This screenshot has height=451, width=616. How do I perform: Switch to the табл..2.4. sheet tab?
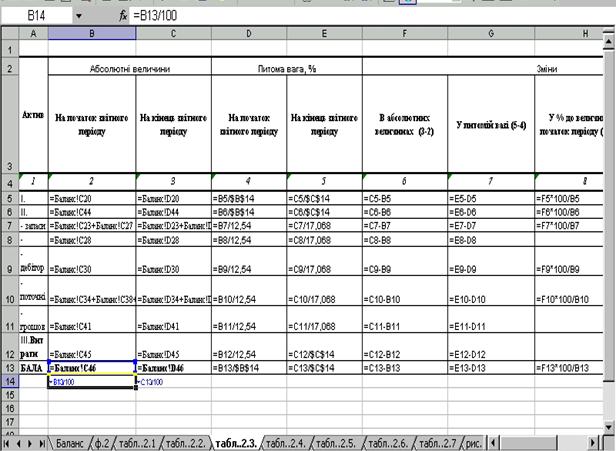coord(283,442)
